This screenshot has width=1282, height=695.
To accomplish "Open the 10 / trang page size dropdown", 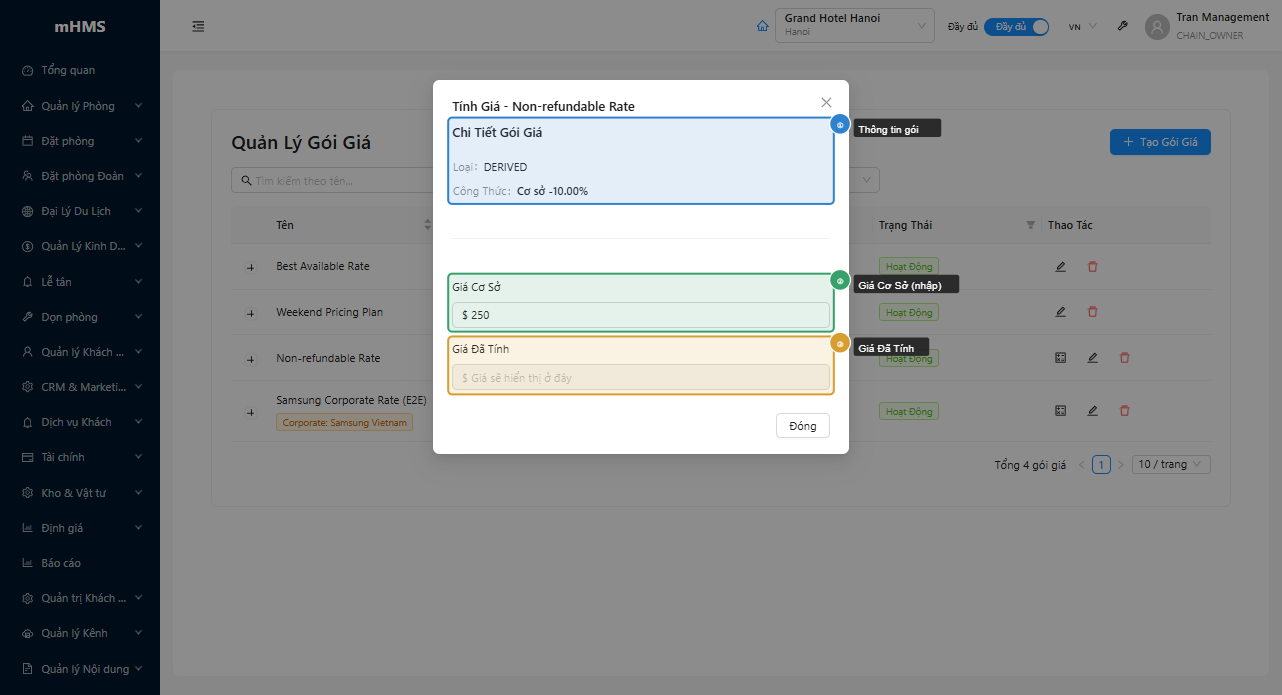I will pos(1171,464).
